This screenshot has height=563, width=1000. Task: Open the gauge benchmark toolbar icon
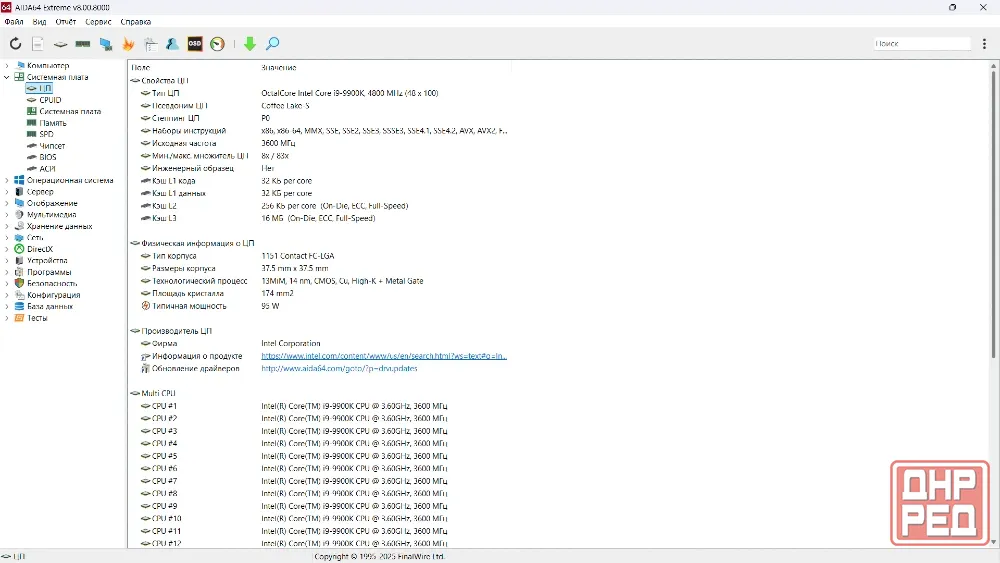217,43
